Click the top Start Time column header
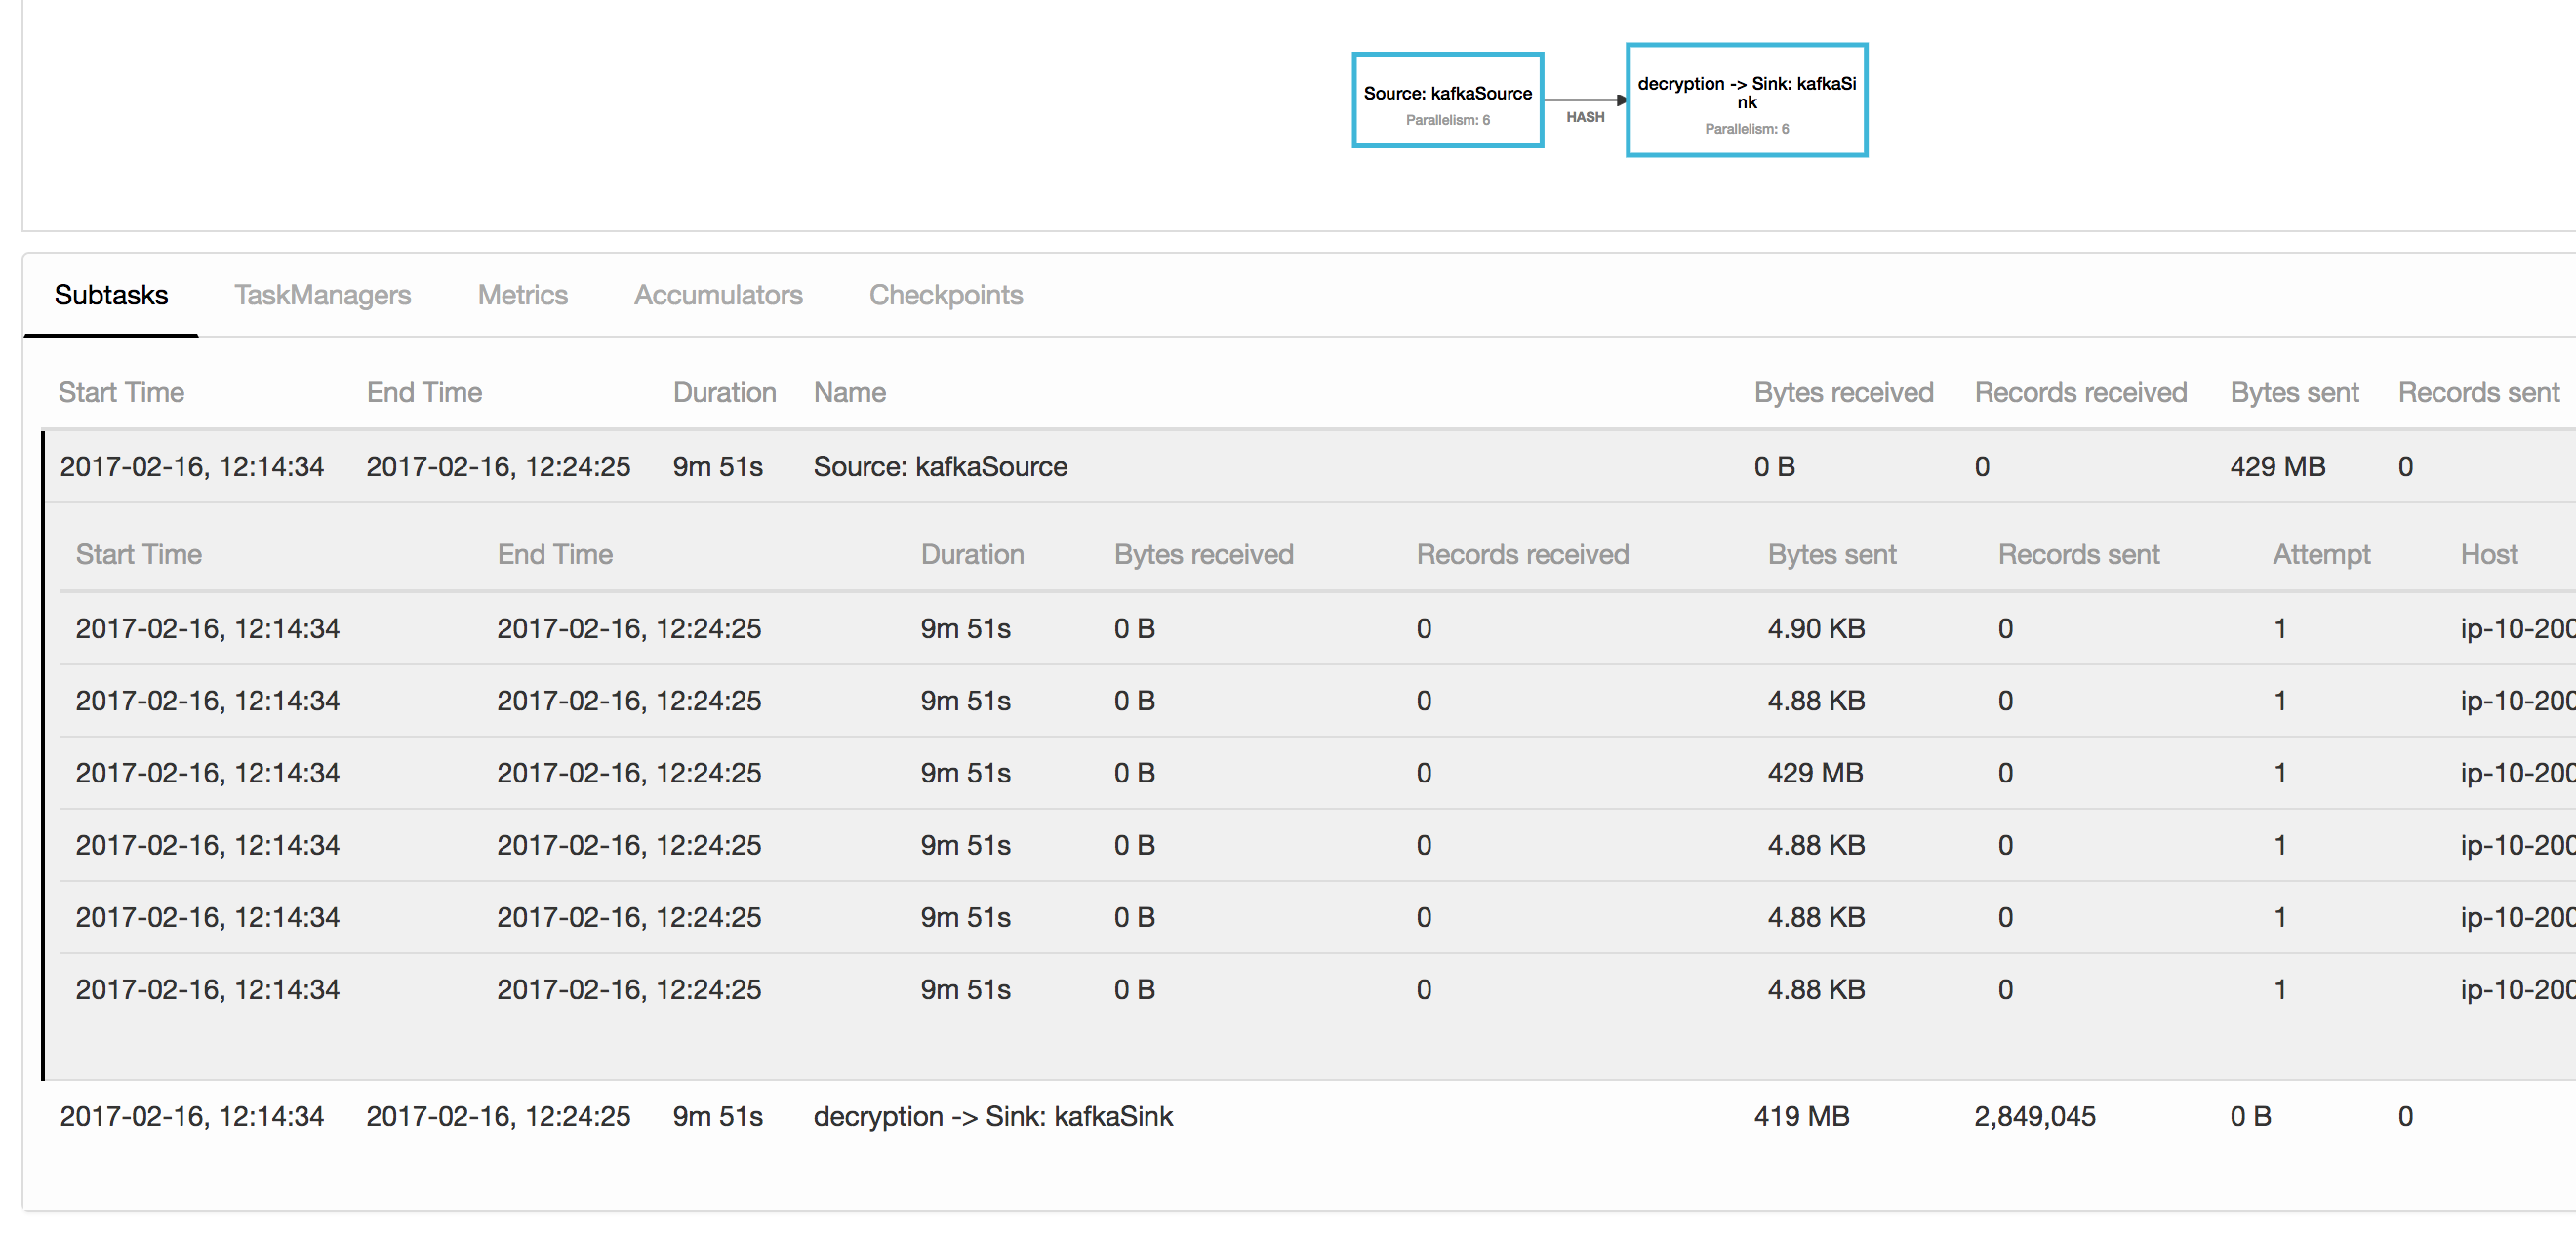 tap(121, 393)
